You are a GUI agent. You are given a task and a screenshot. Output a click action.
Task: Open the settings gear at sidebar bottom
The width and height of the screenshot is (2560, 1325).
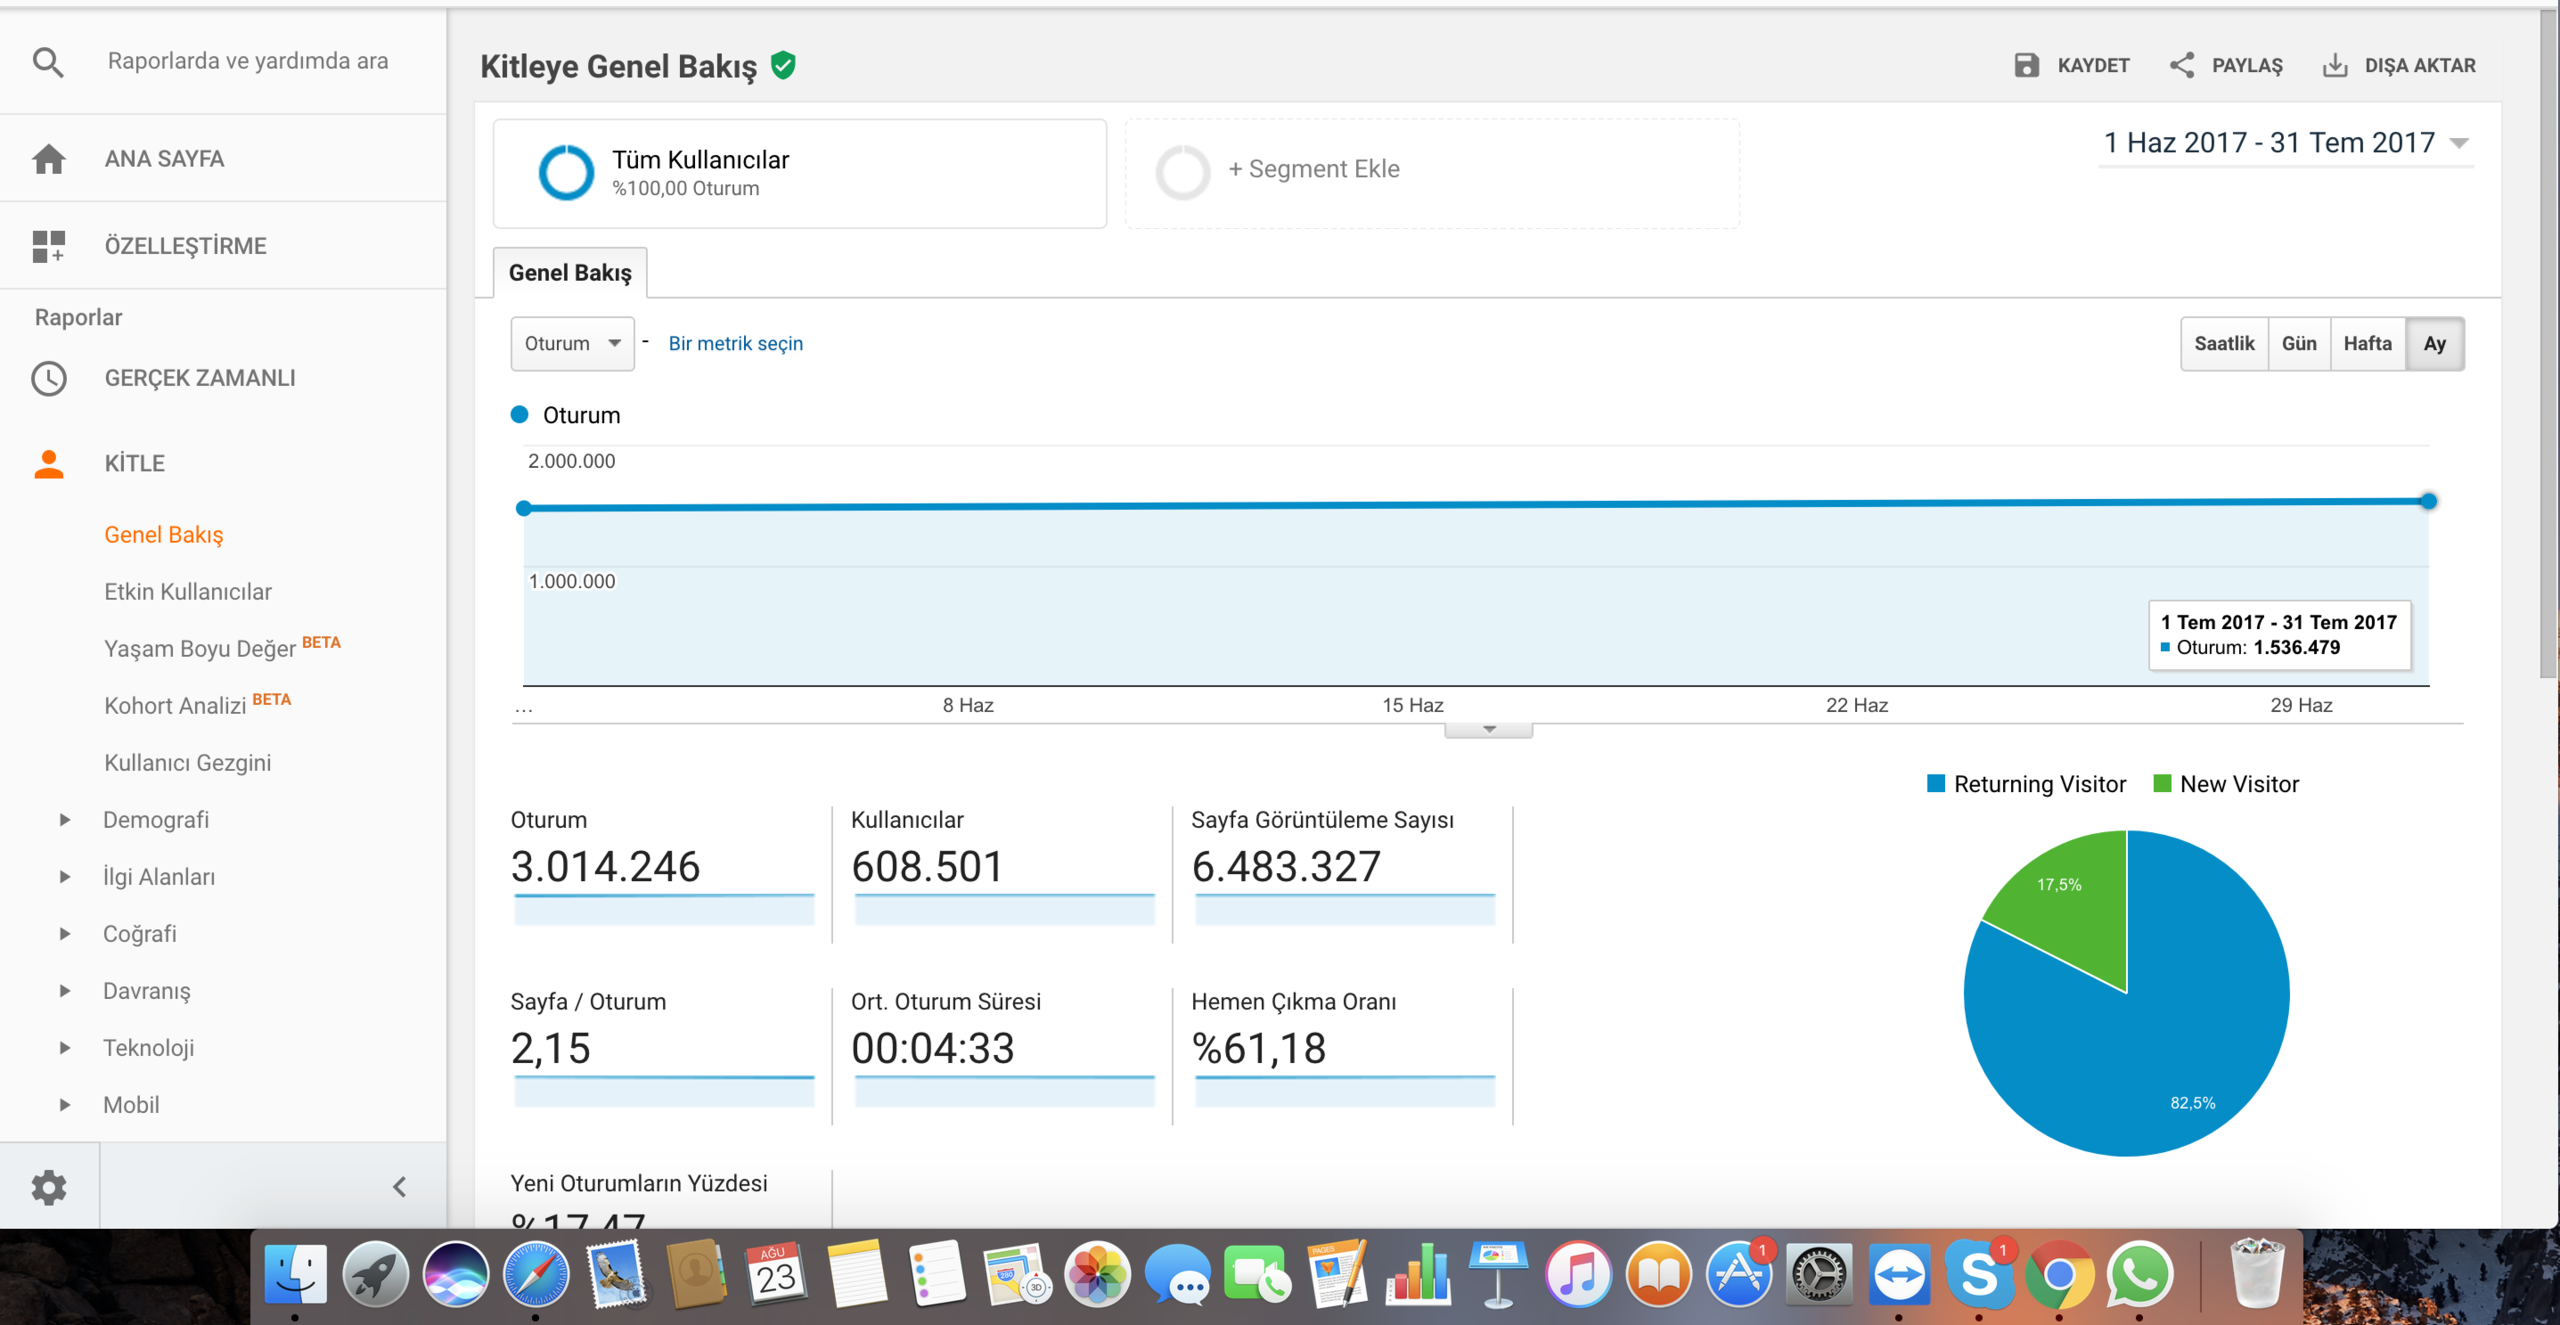(x=49, y=1187)
